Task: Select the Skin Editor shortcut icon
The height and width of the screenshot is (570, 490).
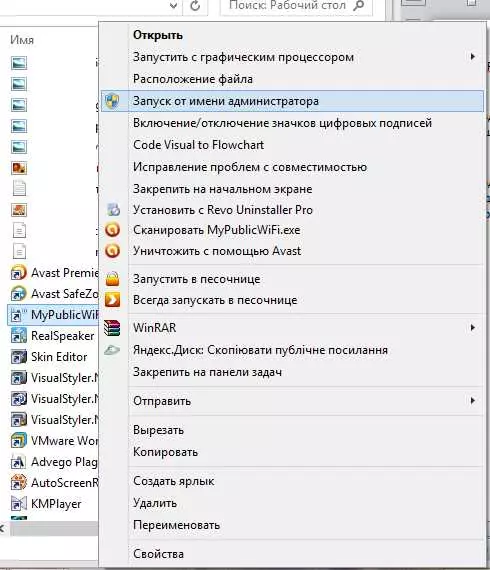Action: pyautogui.click(x=19, y=357)
